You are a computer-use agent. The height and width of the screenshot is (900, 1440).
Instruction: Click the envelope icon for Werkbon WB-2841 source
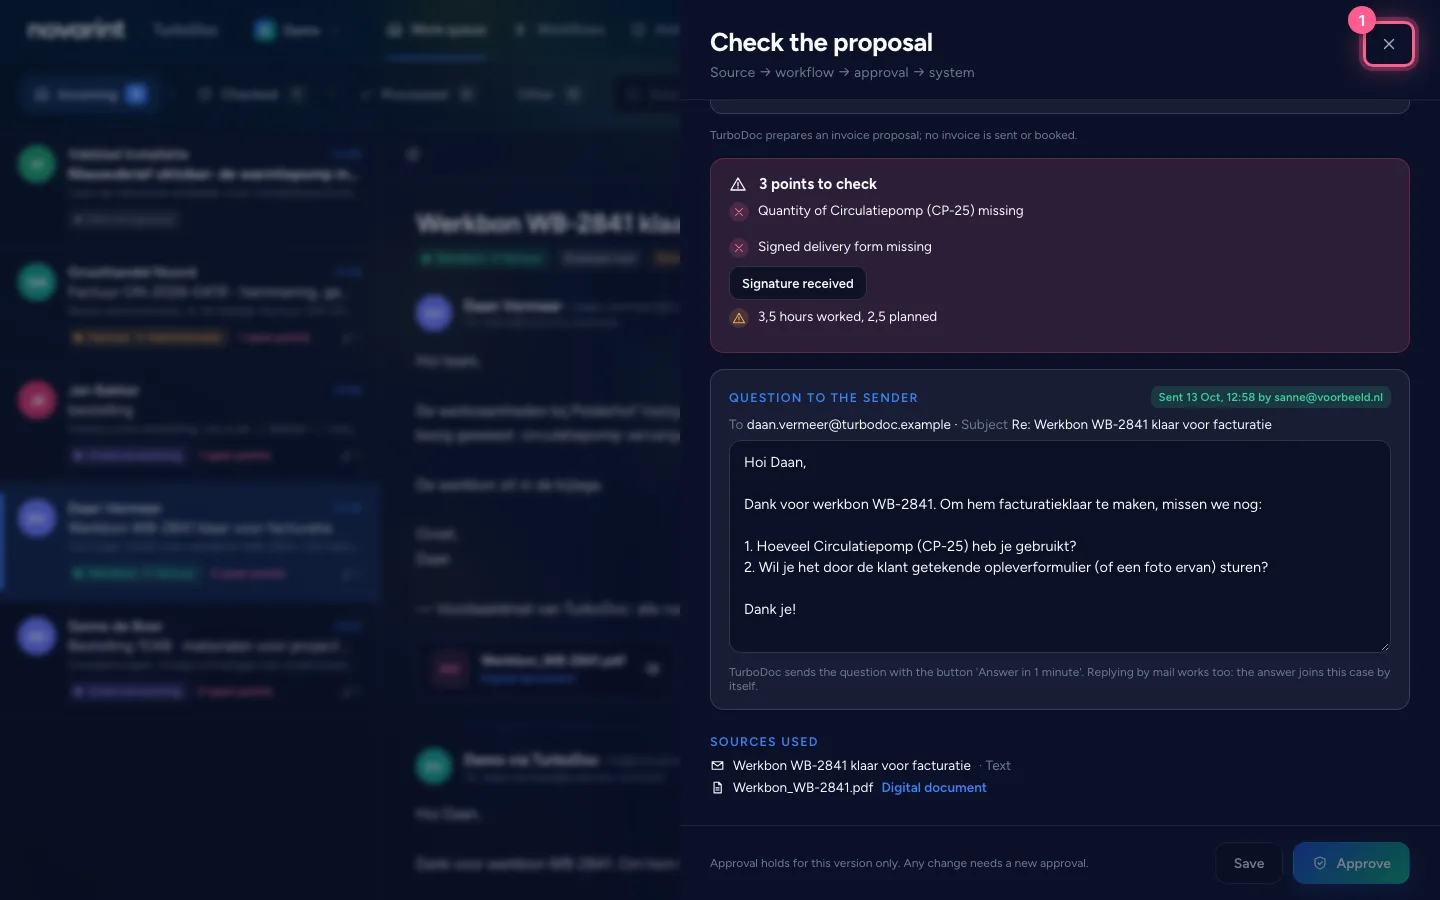(717, 766)
